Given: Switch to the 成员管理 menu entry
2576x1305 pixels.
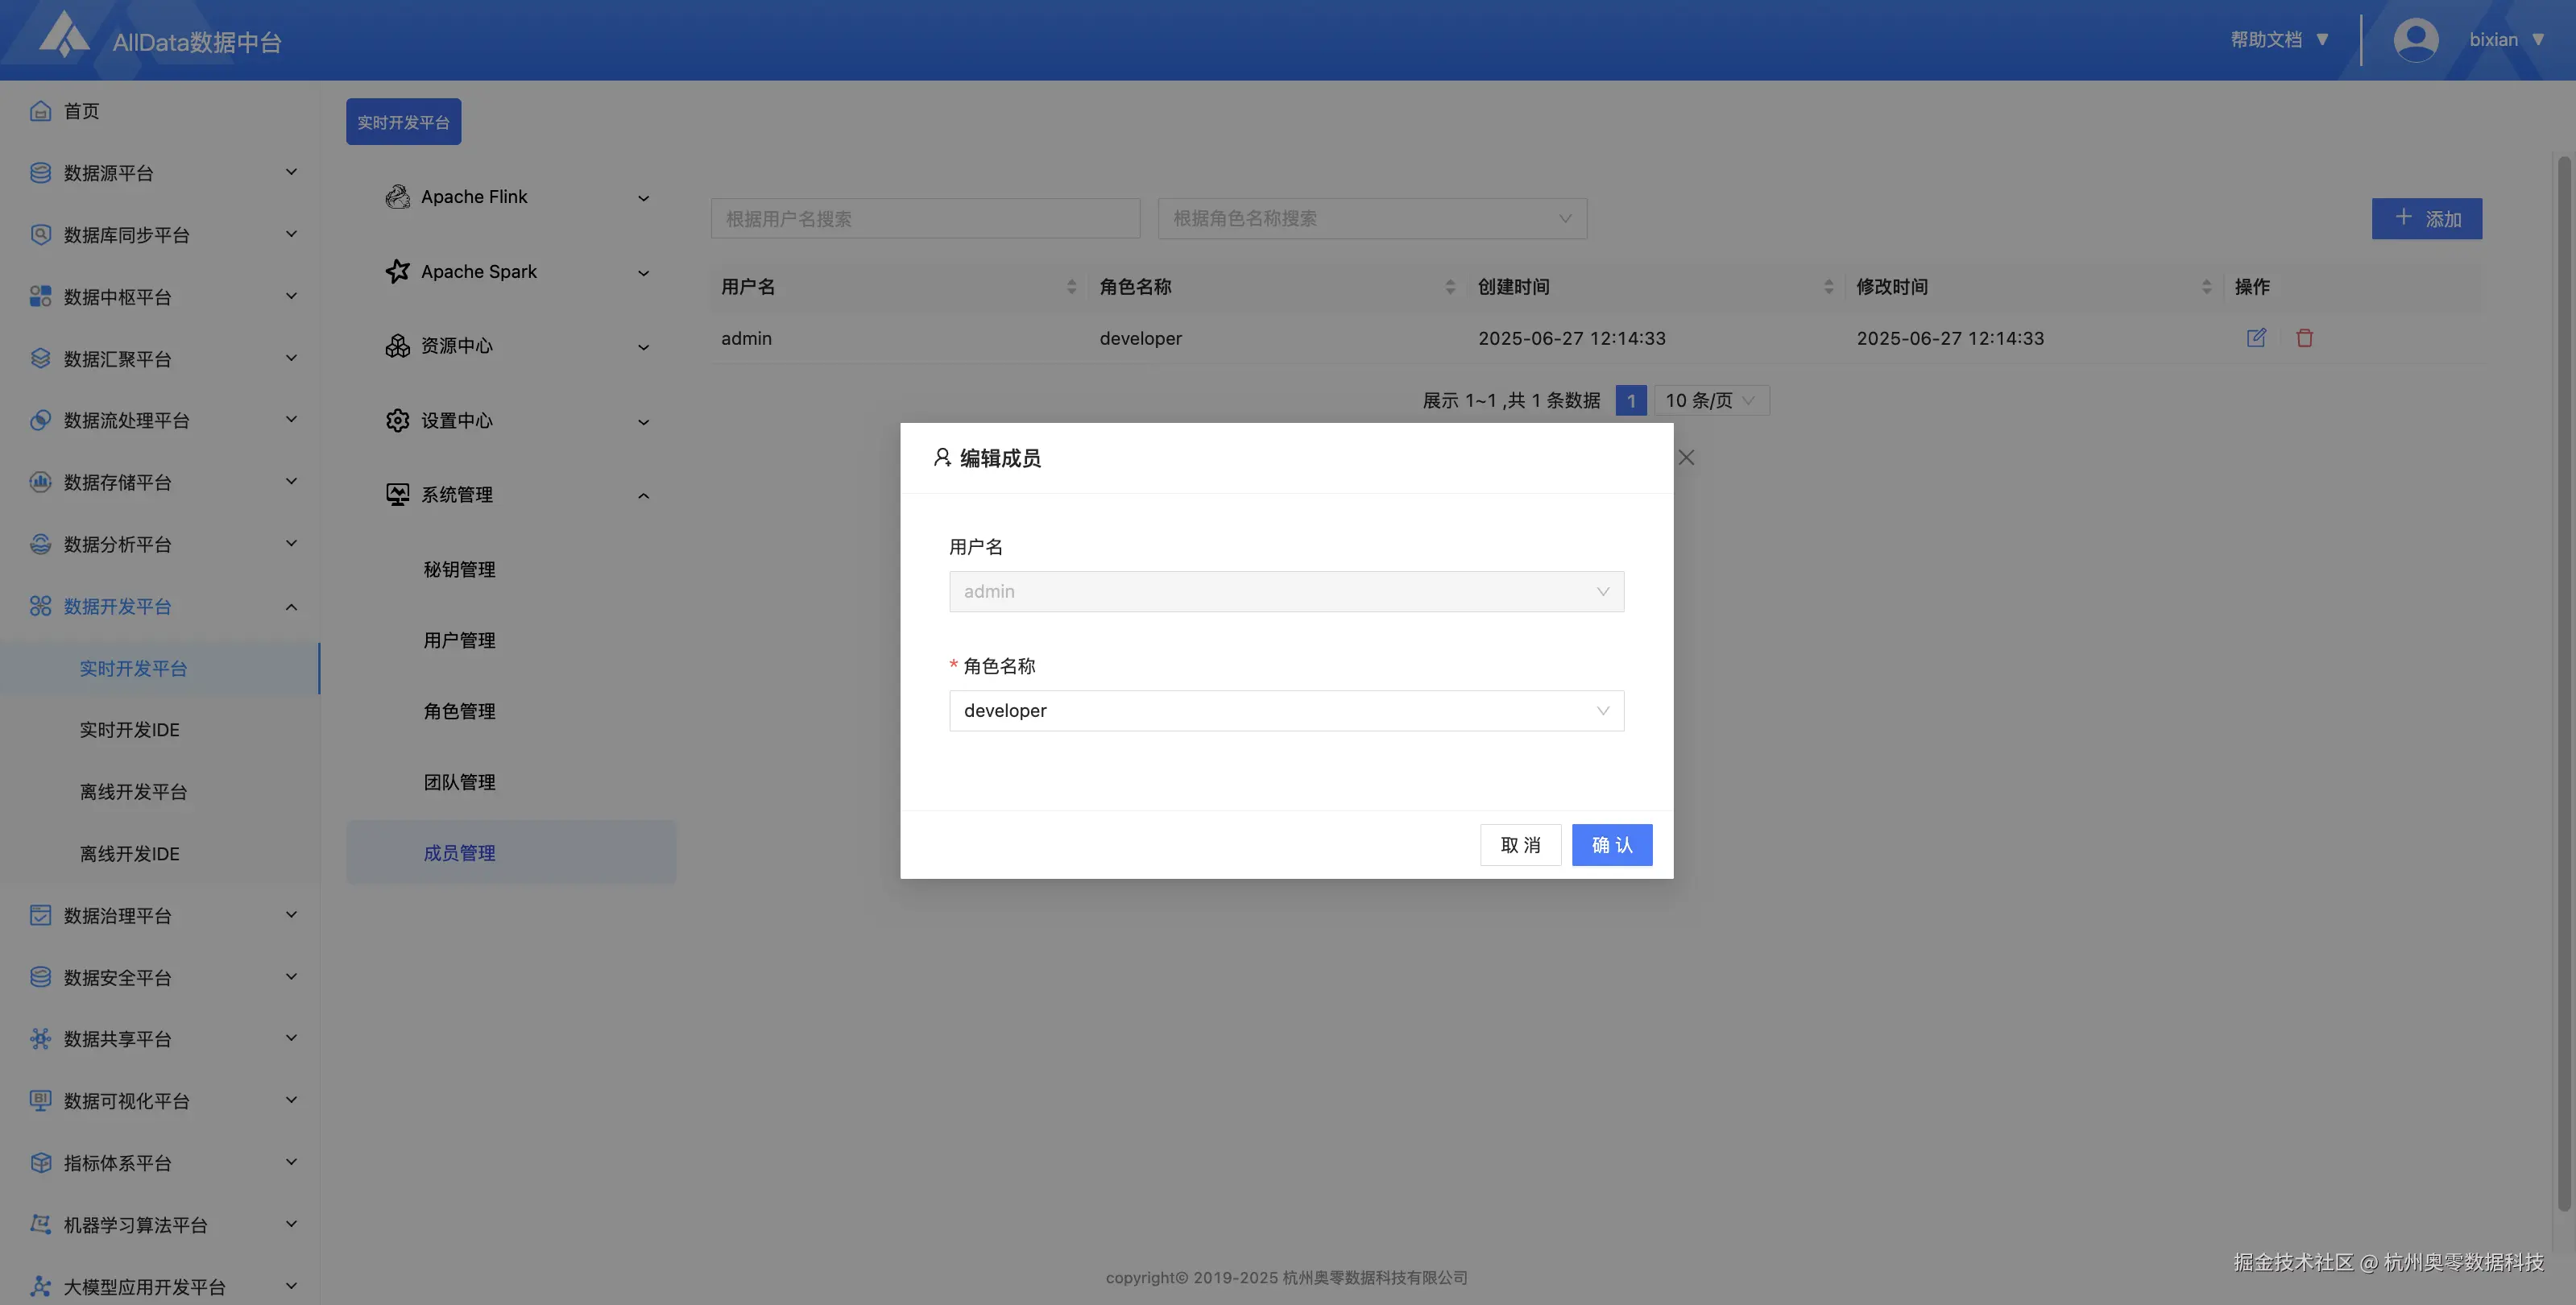Looking at the screenshot, I should (x=459, y=852).
